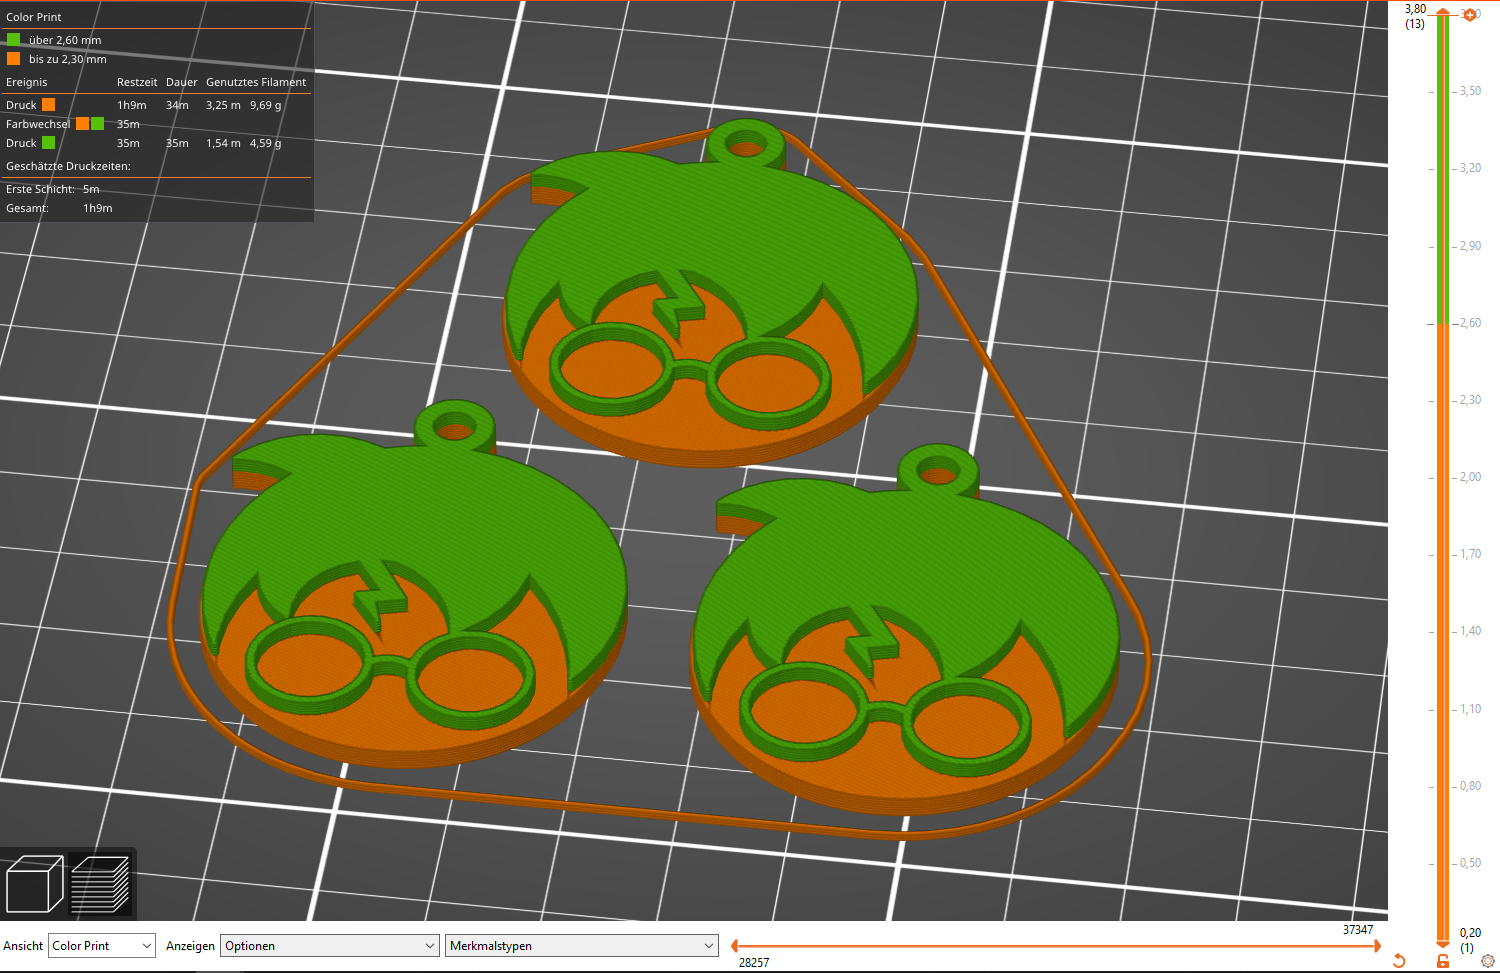Click the '3,50' tick on layer ruler
Viewport: 1500px width, 973px height.
tap(1470, 91)
